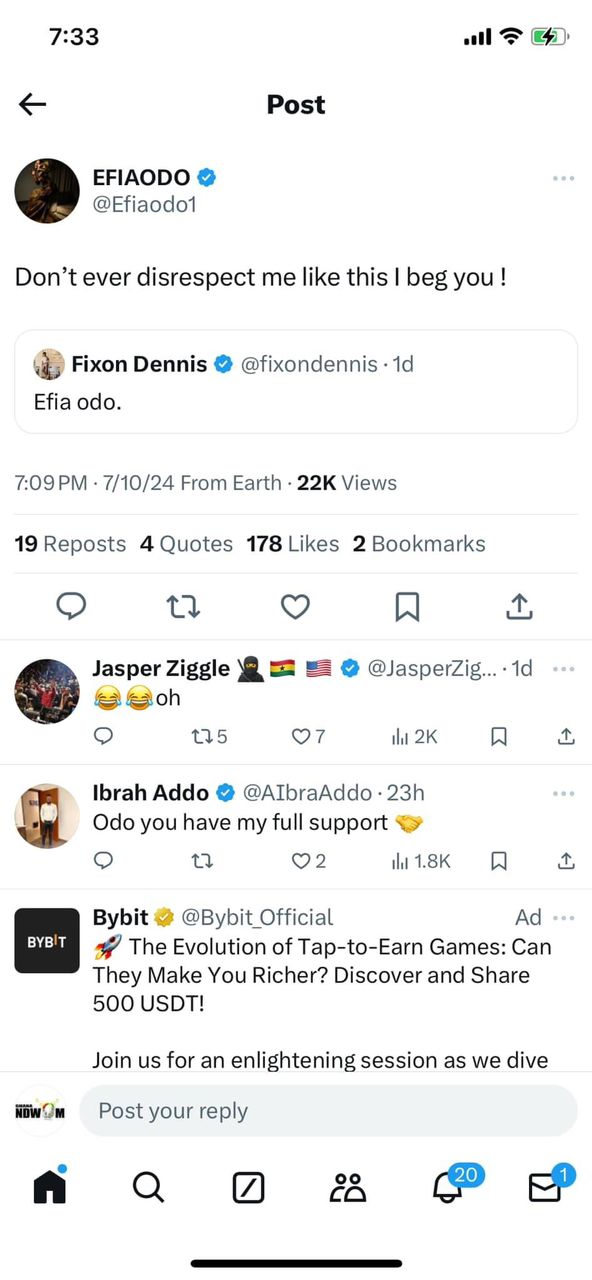
Task: Open the share menu for the post
Action: pyautogui.click(x=519, y=606)
